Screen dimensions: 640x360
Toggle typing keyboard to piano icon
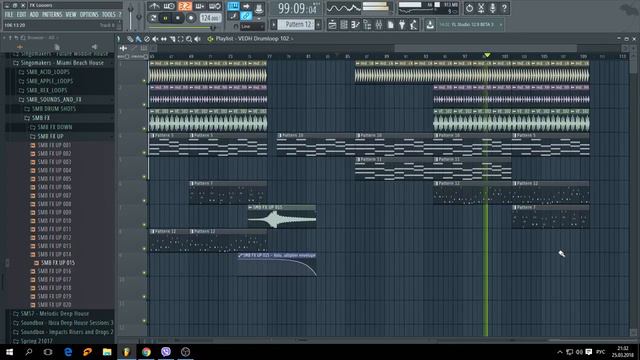(x=233, y=6)
